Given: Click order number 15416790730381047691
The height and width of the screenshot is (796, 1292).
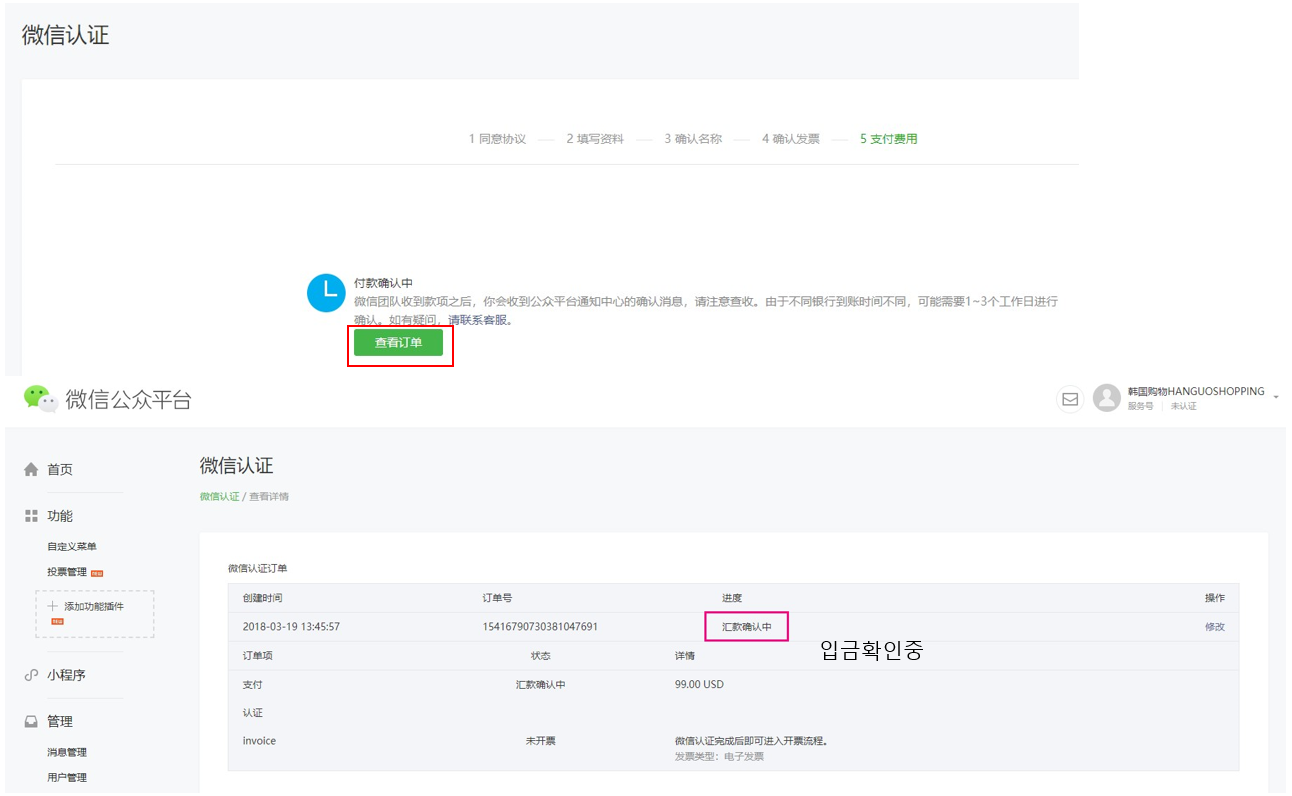Looking at the screenshot, I should coord(540,627).
